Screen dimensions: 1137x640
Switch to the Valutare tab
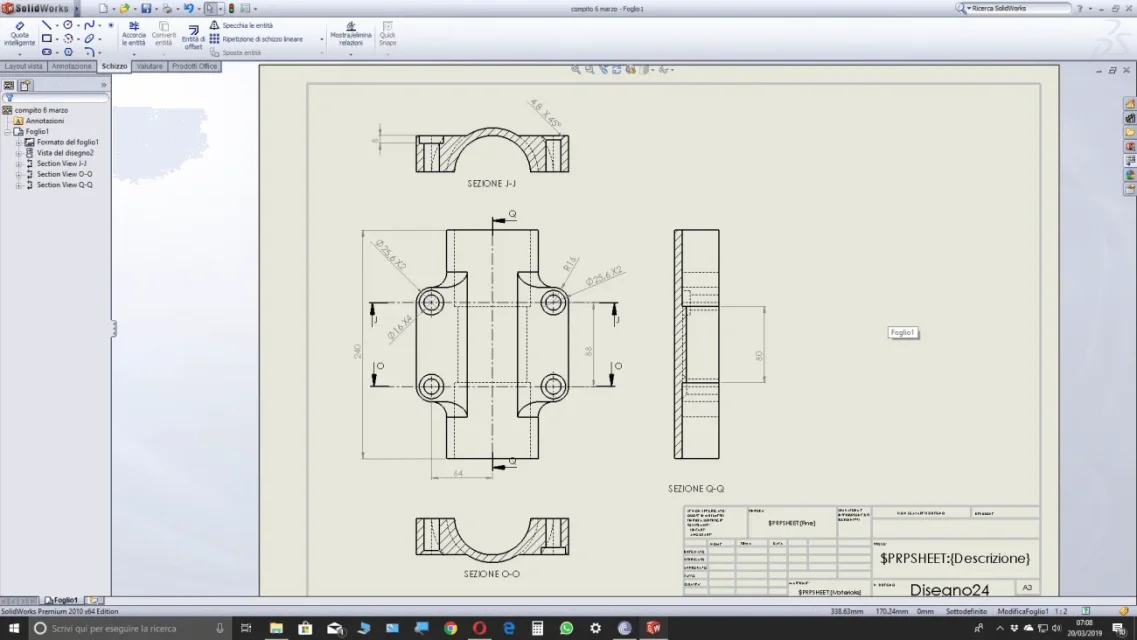click(x=149, y=66)
